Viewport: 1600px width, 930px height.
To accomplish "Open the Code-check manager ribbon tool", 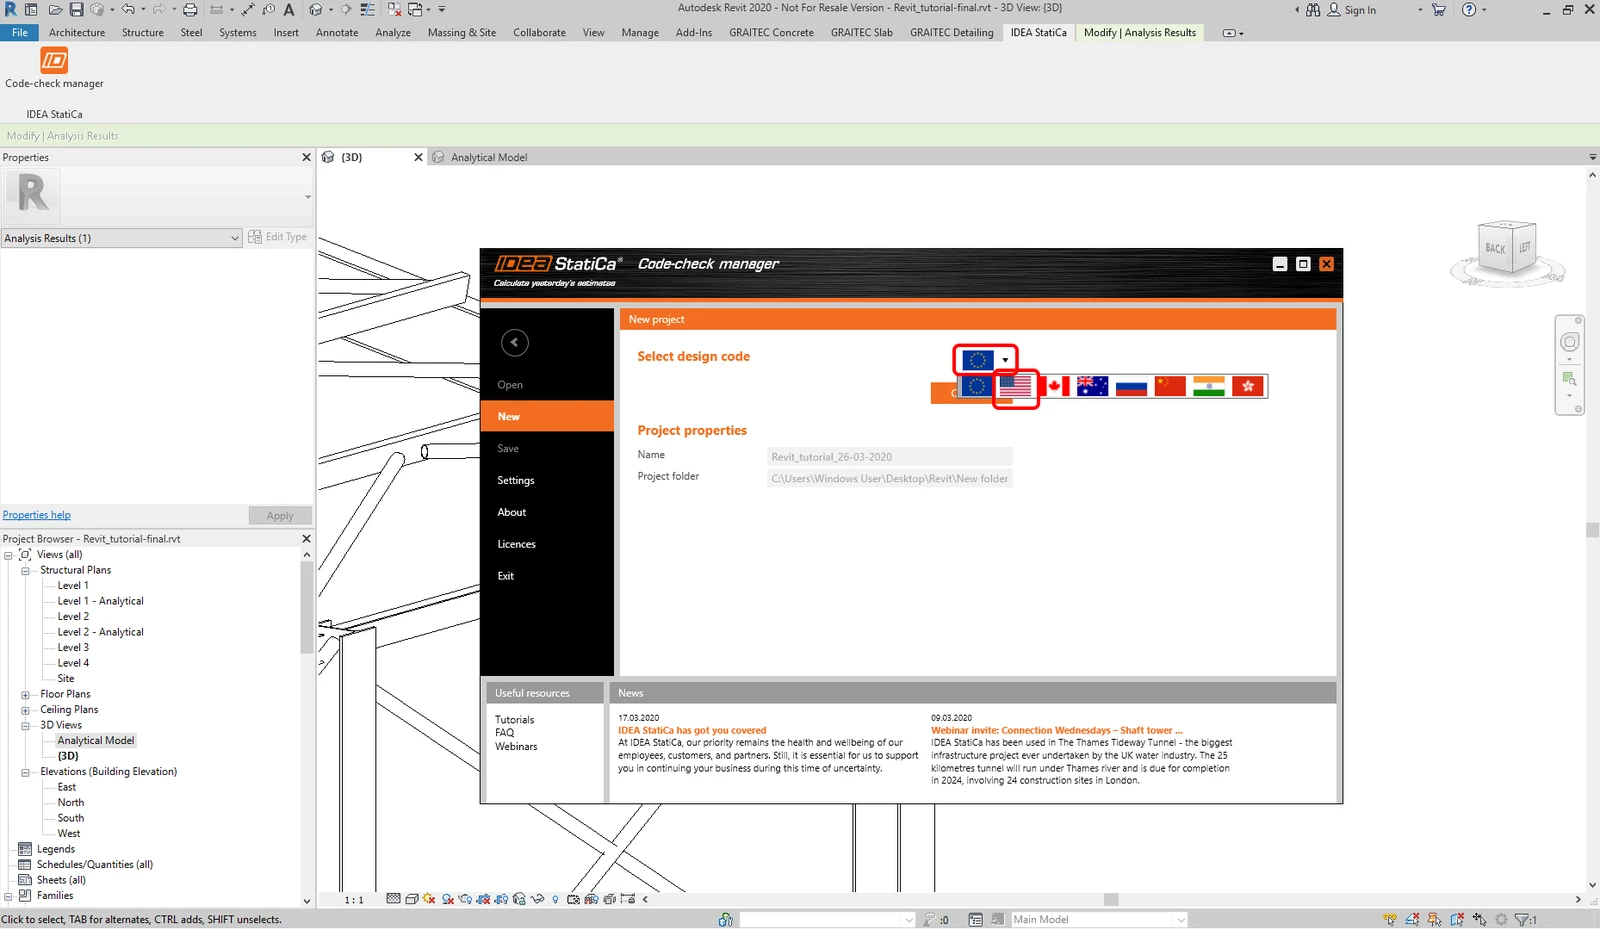I will [54, 68].
